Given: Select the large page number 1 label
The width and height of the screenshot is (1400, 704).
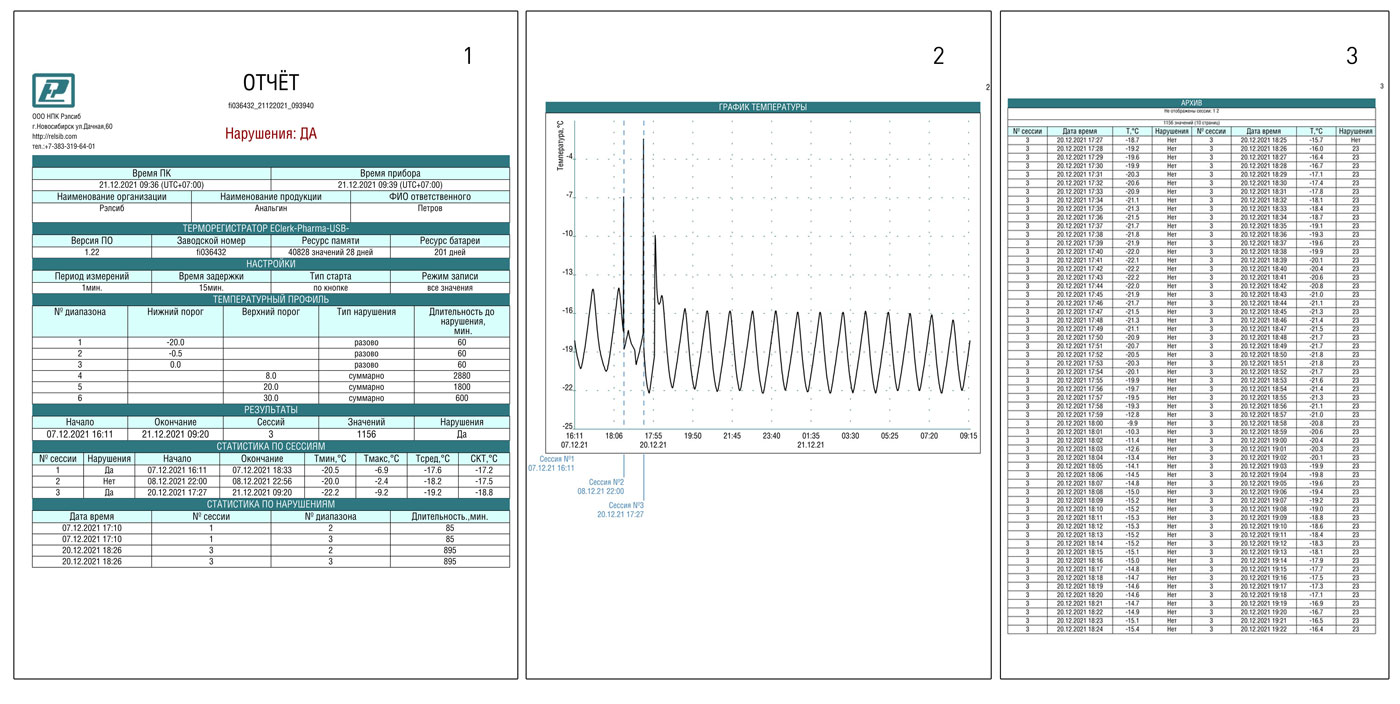Looking at the screenshot, I should pos(468,56).
